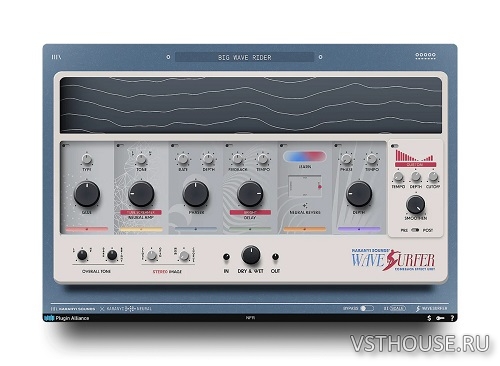
Task: Click the red ducking curve graph
Action: coord(414,155)
